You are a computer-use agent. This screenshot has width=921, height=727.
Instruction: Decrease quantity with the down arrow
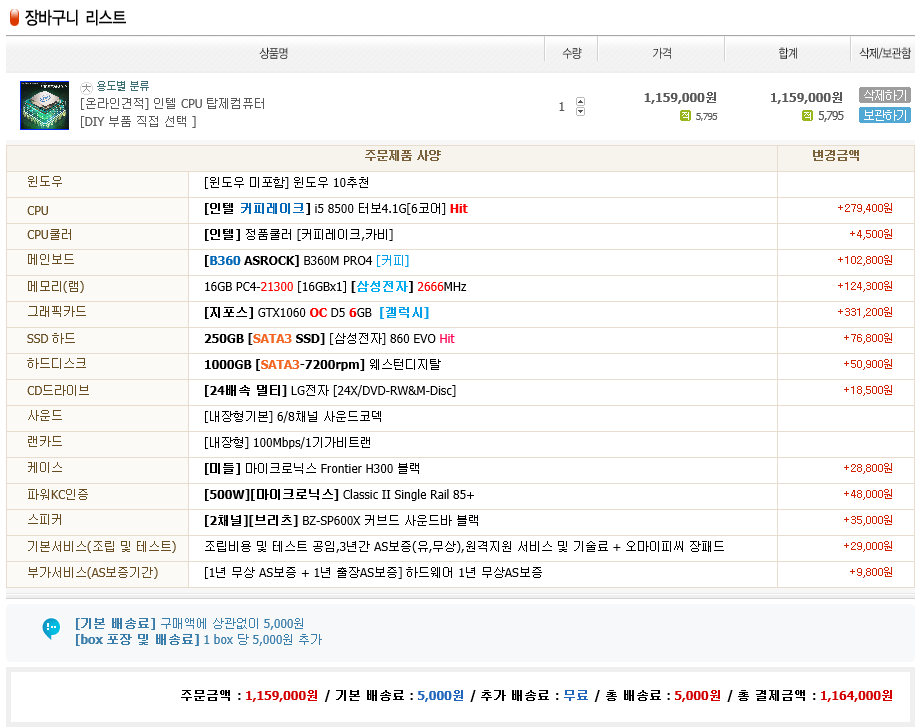580,111
